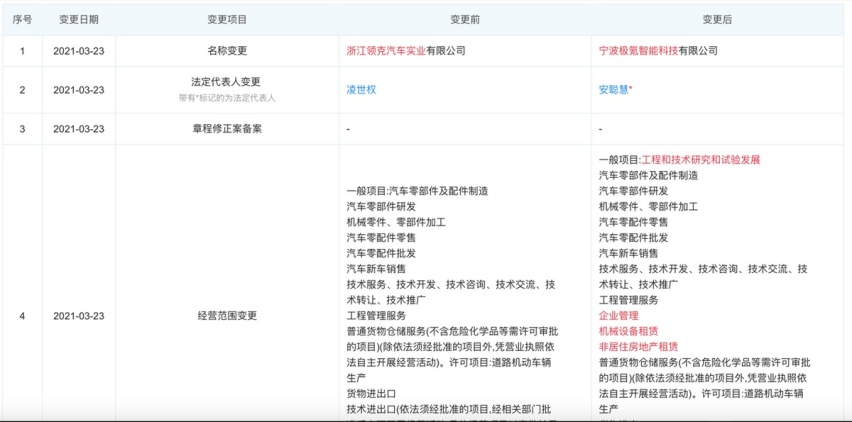Click the date in row 4 经营范围变更

pos(79,316)
